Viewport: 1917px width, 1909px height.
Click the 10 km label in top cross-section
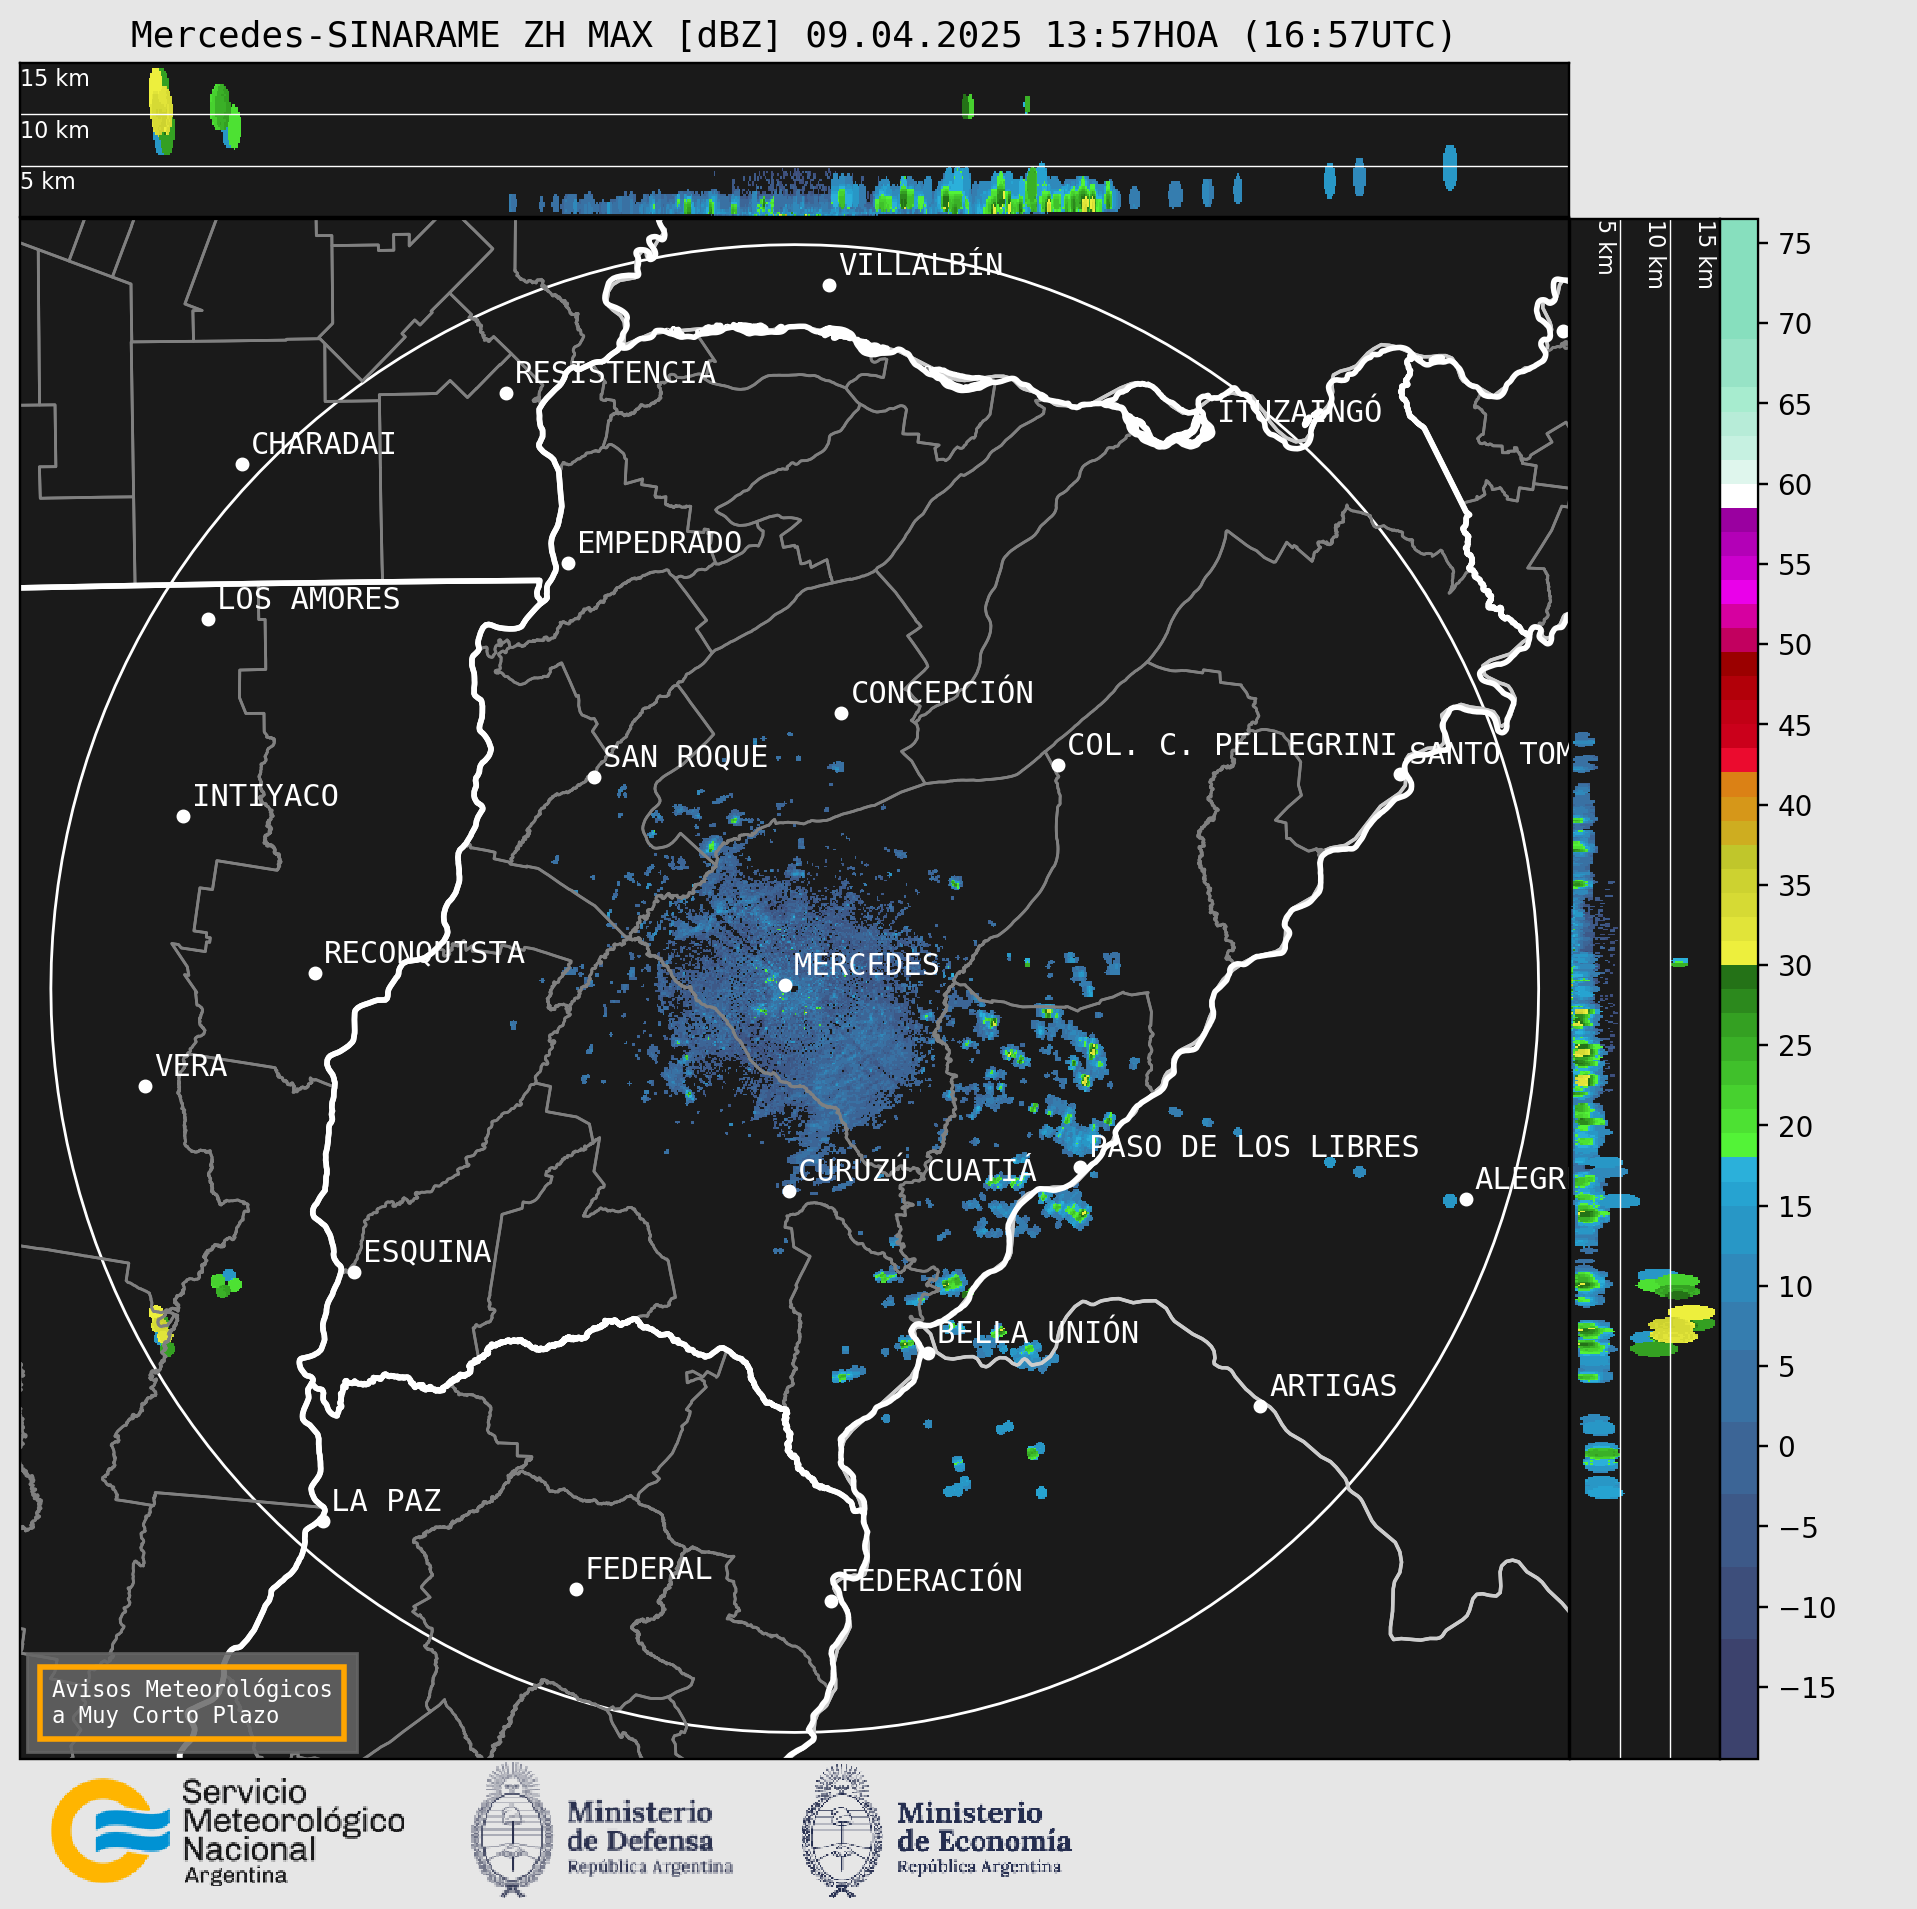click(x=55, y=130)
